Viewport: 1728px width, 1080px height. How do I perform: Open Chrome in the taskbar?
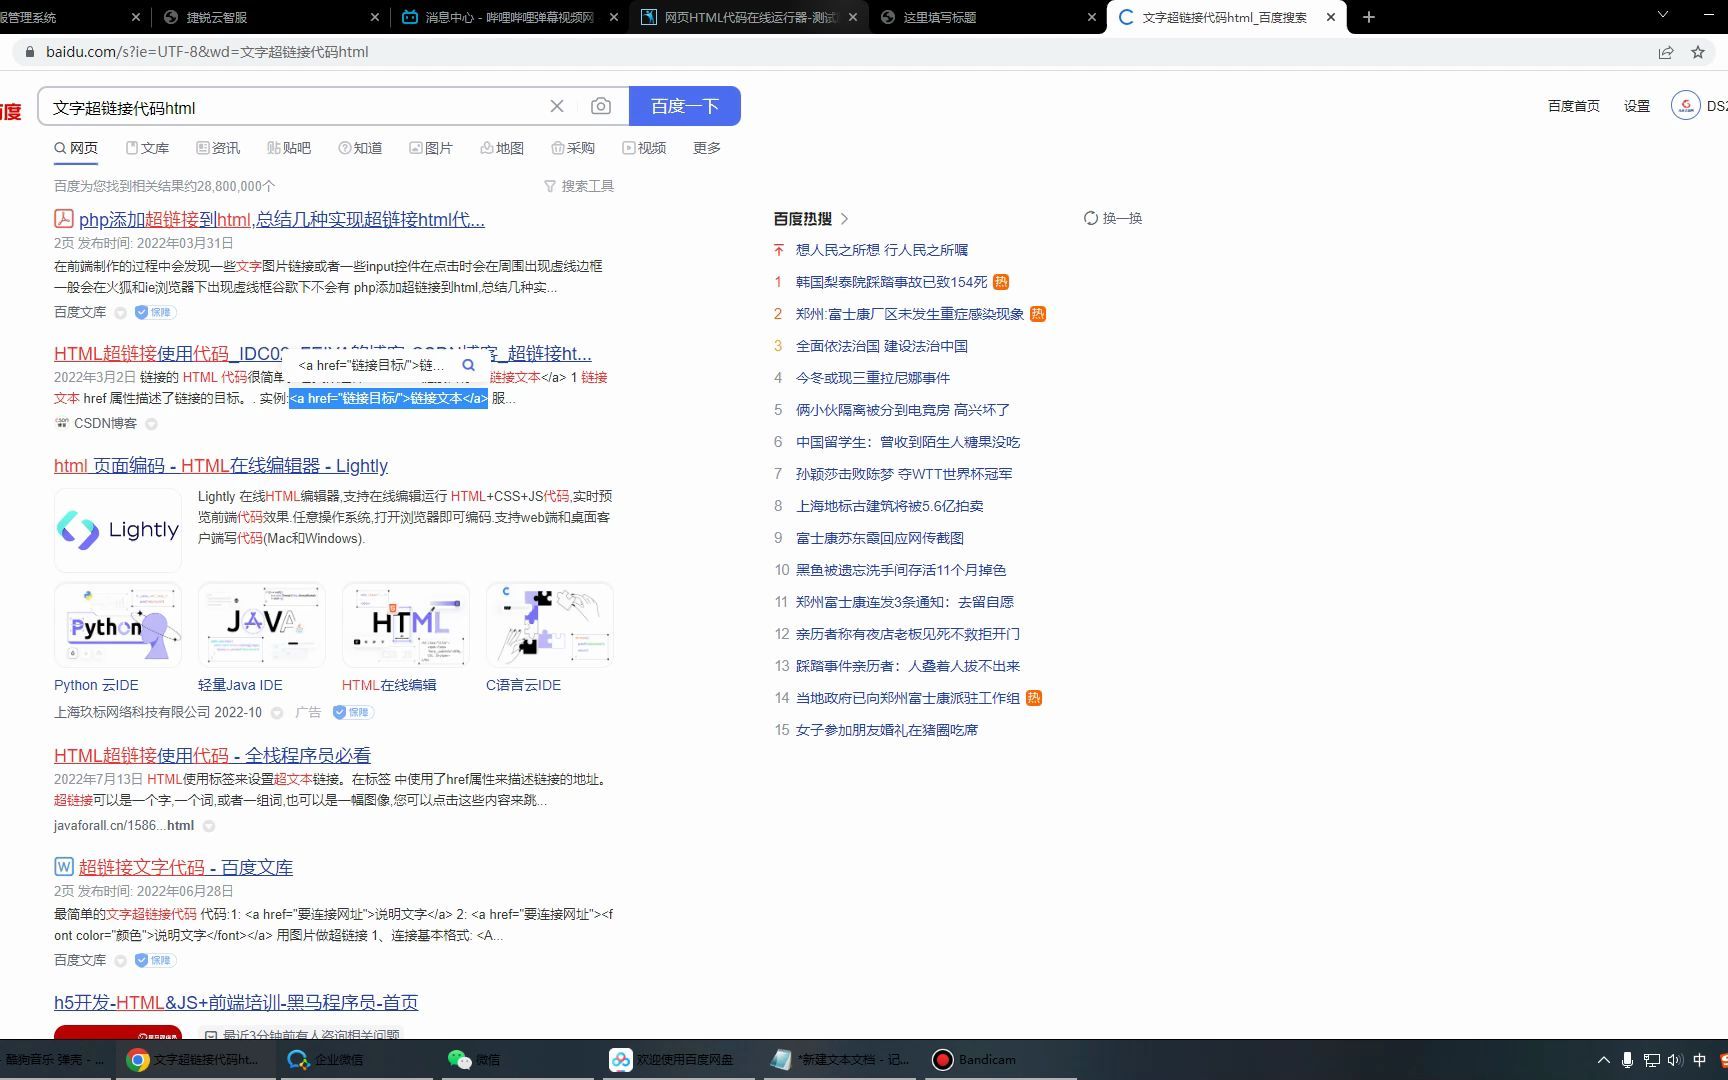(194, 1059)
